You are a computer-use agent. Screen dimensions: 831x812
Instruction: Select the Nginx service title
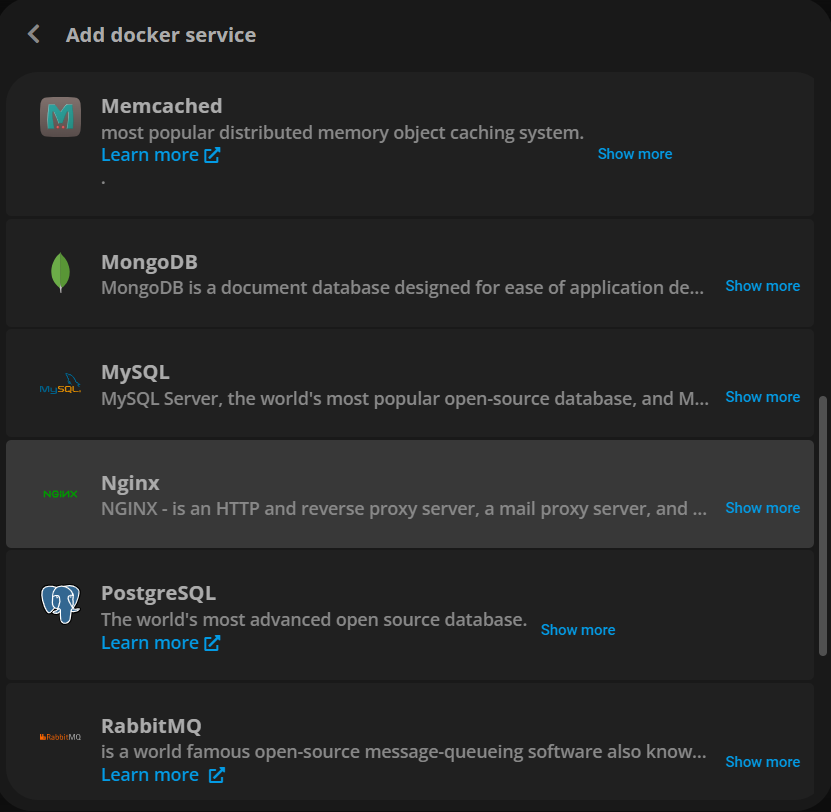coord(130,483)
